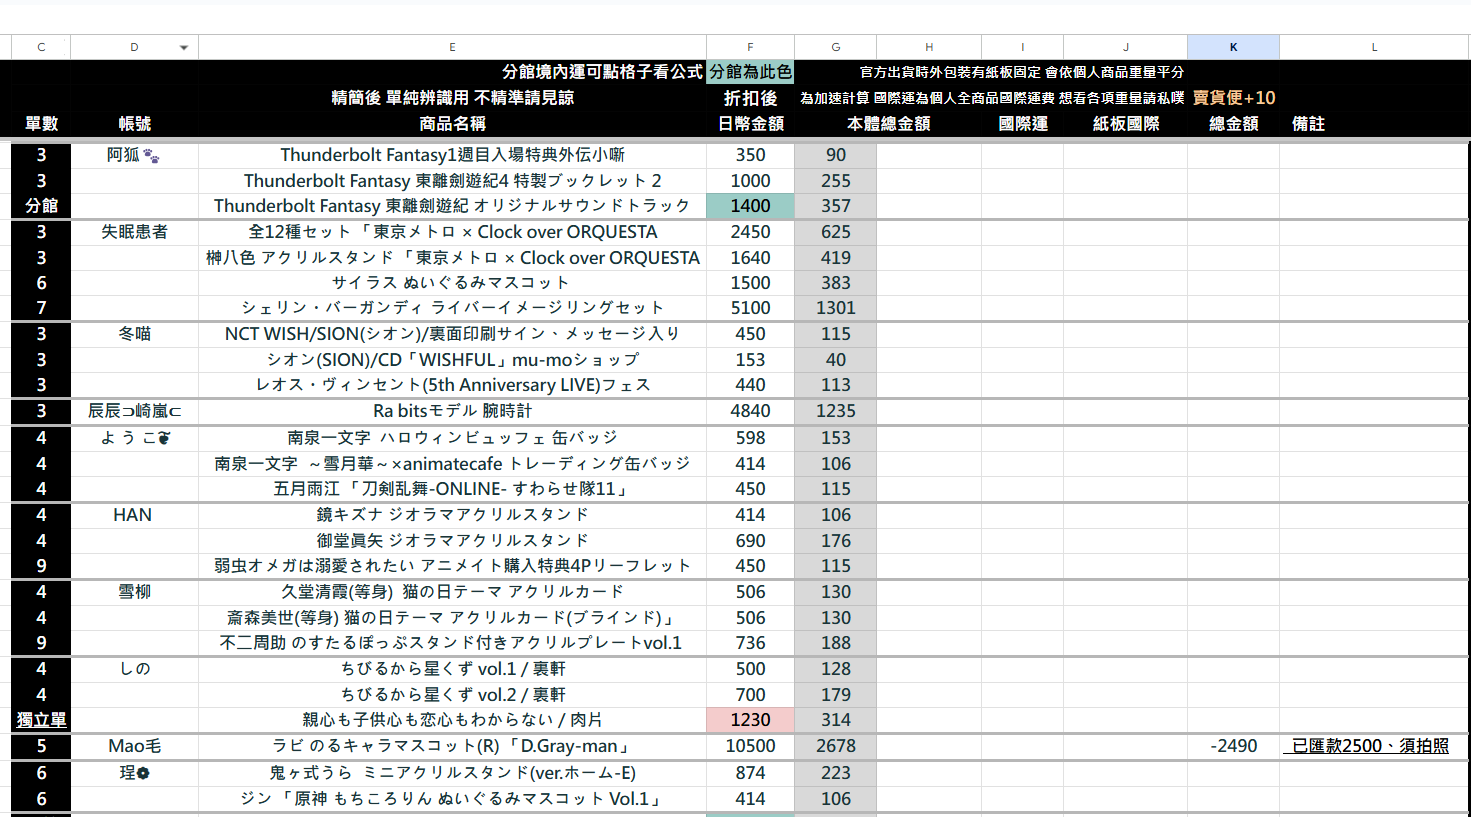Click the 日幣金額 header cell

click(750, 124)
